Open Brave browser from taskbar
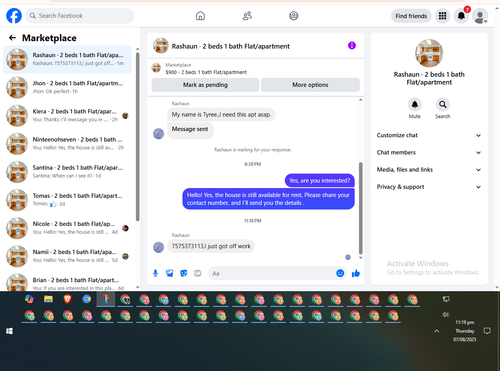 coord(67,299)
